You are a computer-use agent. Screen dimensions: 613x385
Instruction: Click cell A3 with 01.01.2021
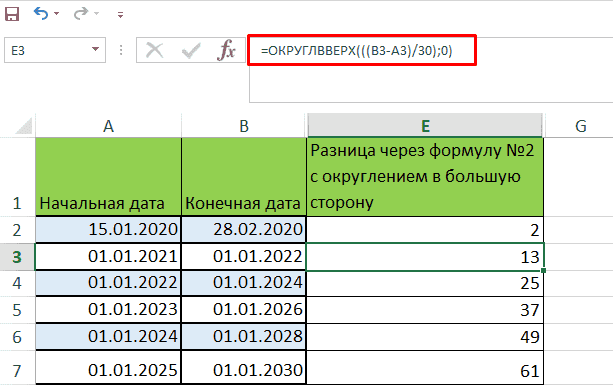pos(108,257)
